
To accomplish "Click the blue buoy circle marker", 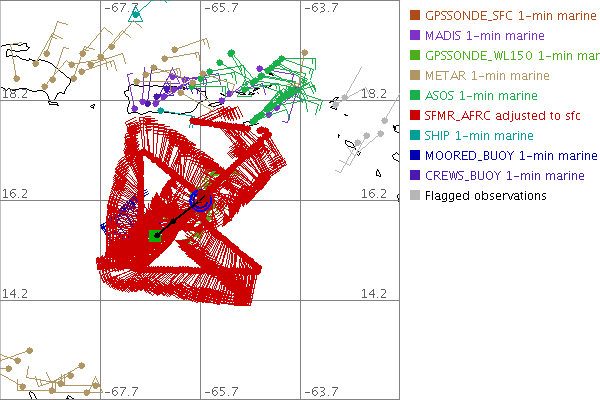I will click(199, 201).
